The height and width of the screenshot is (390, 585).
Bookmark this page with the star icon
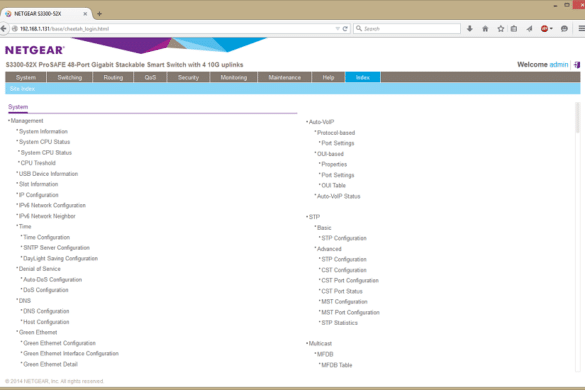point(501,29)
